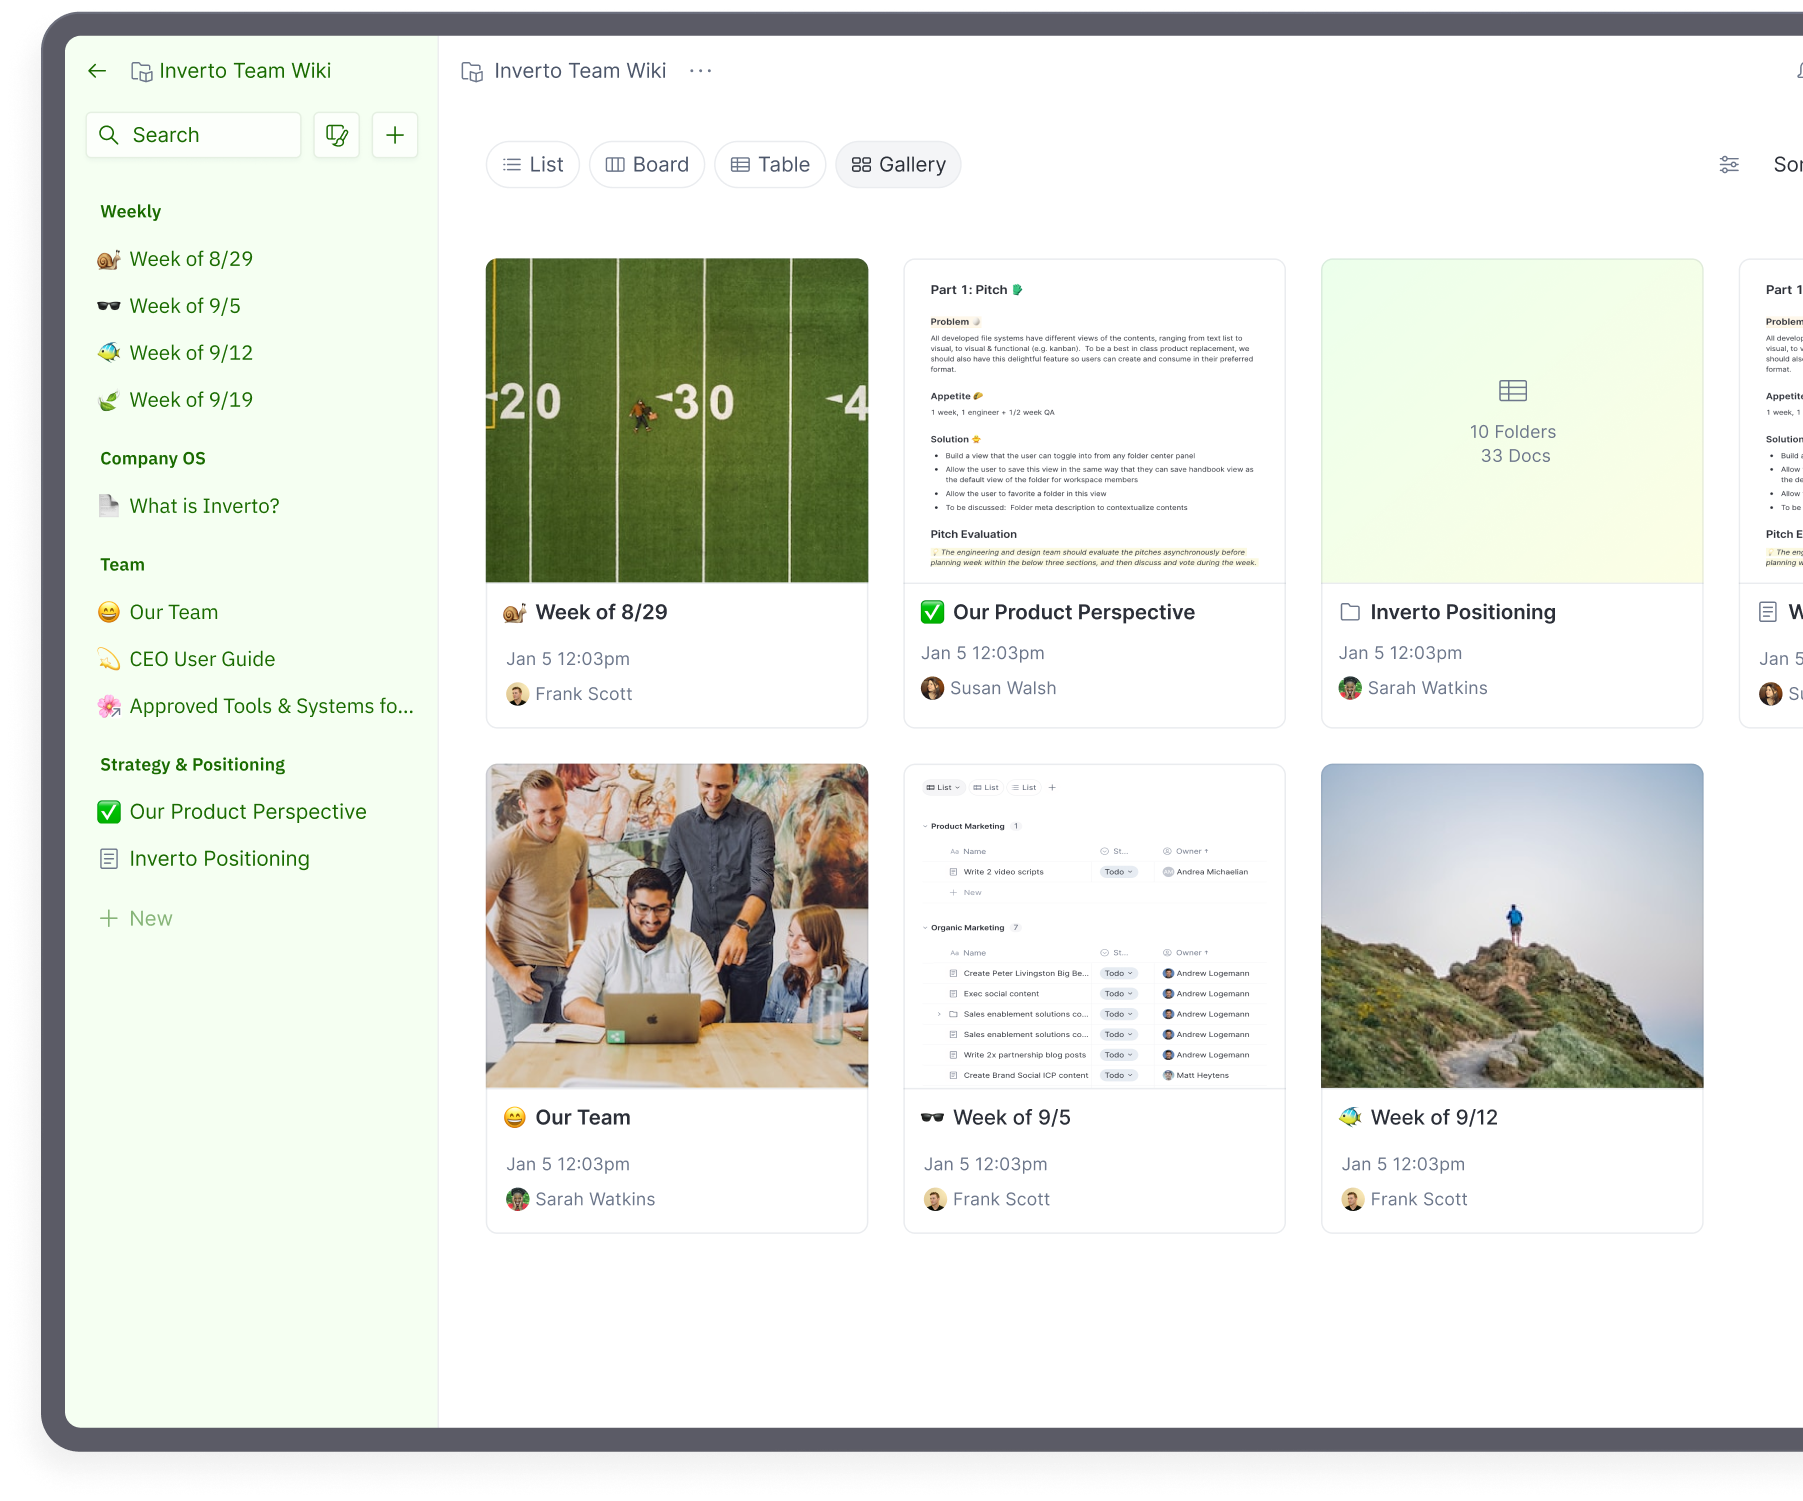
Task: Click the Our Team card title
Action: click(583, 1117)
